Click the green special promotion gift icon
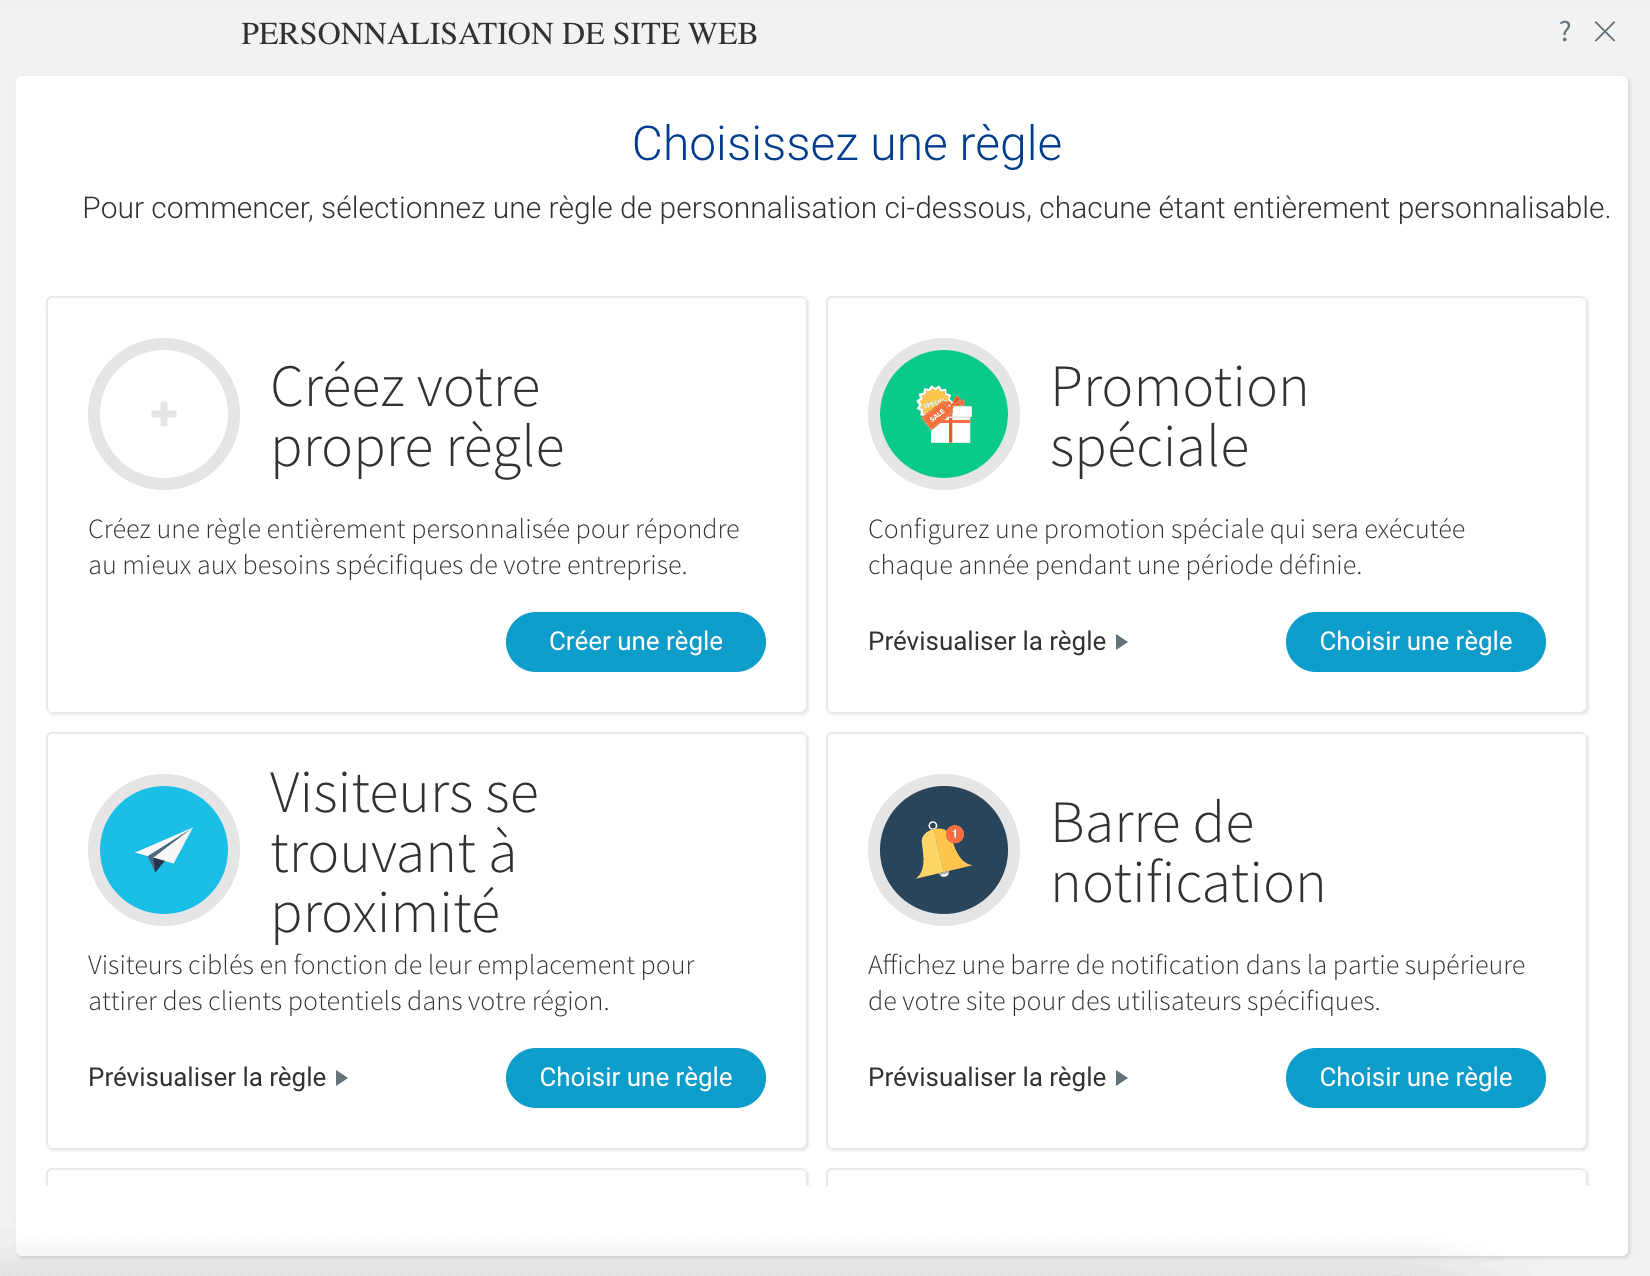Image resolution: width=1650 pixels, height=1276 pixels. coord(944,414)
